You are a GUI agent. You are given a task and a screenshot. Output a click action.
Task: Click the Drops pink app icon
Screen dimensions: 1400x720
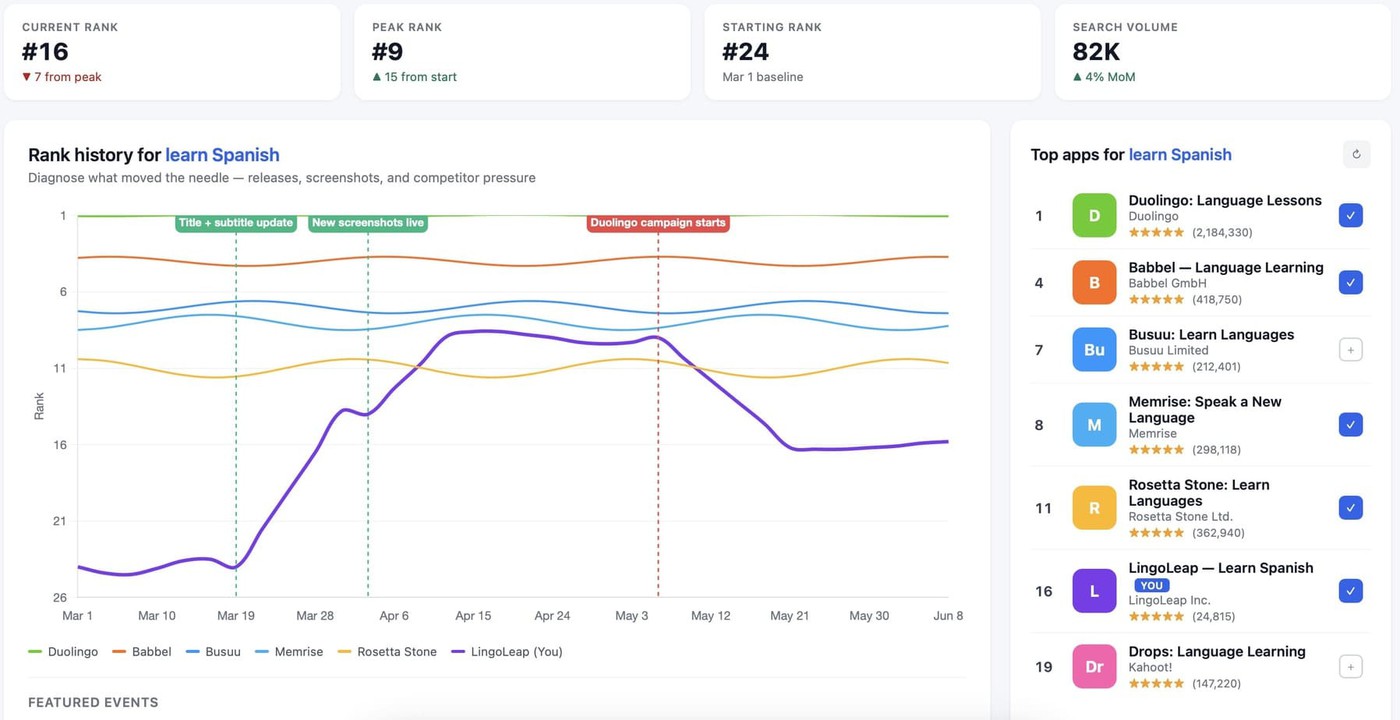[x=1094, y=667]
